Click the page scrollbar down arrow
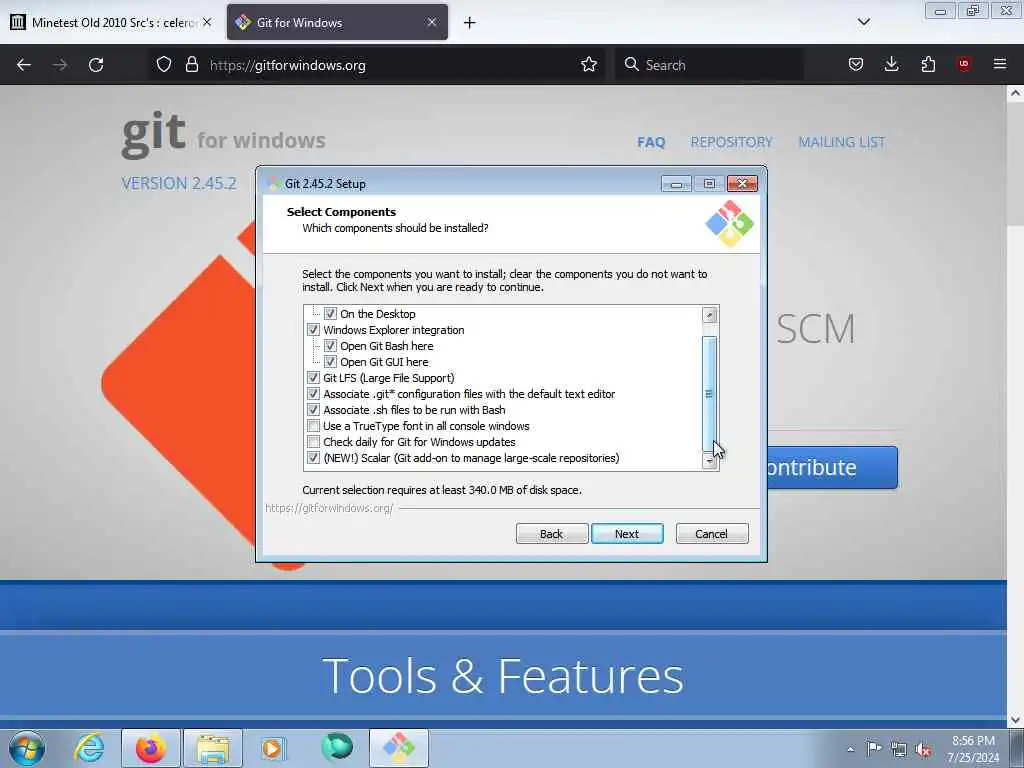This screenshot has width=1024, height=768. 1016,720
